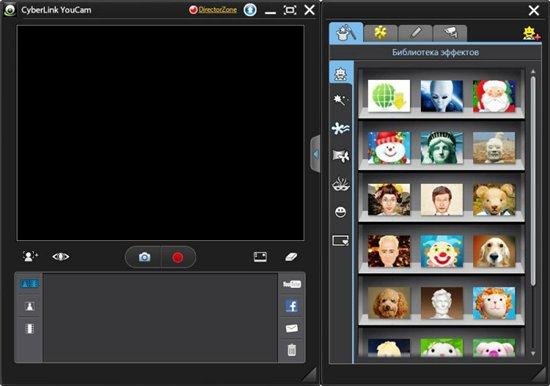Select the distortion effects category
This screenshot has width=550, height=386.
click(x=341, y=156)
